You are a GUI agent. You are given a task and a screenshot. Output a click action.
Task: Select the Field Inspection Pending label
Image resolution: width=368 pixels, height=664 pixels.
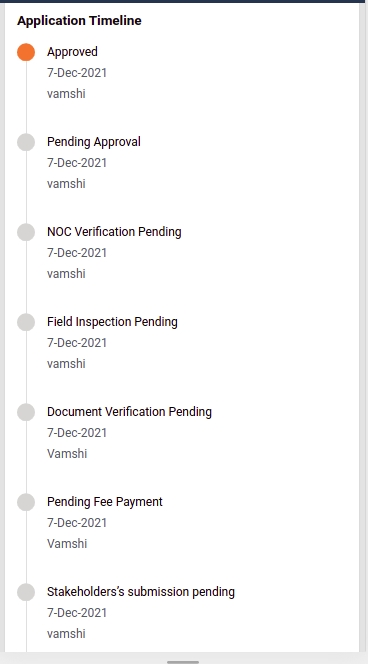pos(112,322)
